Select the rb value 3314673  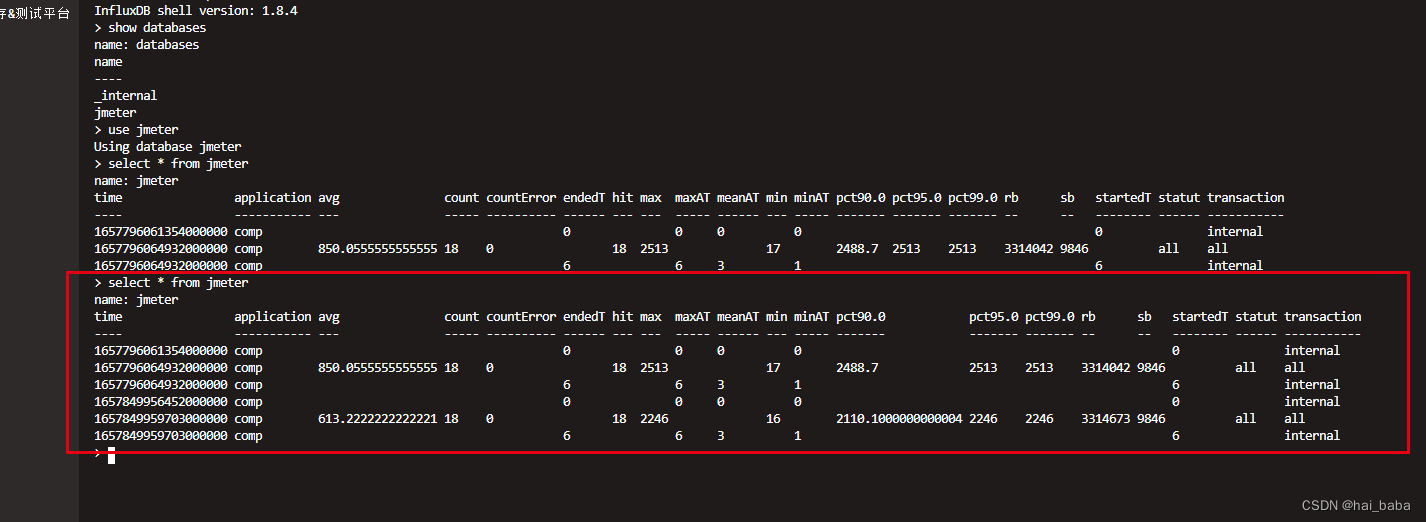coord(1105,419)
